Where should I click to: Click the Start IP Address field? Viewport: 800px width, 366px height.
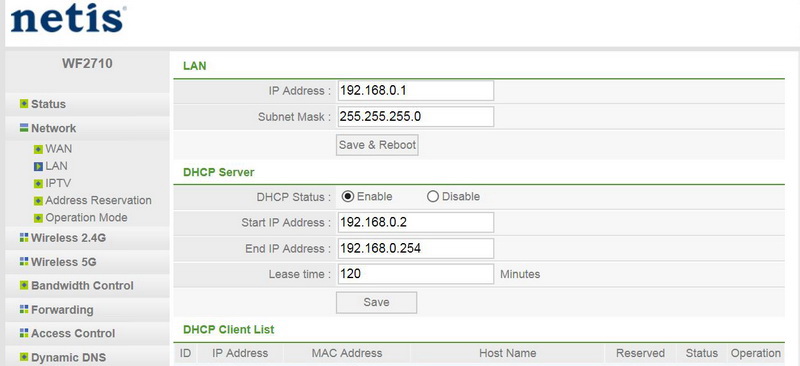coord(415,223)
